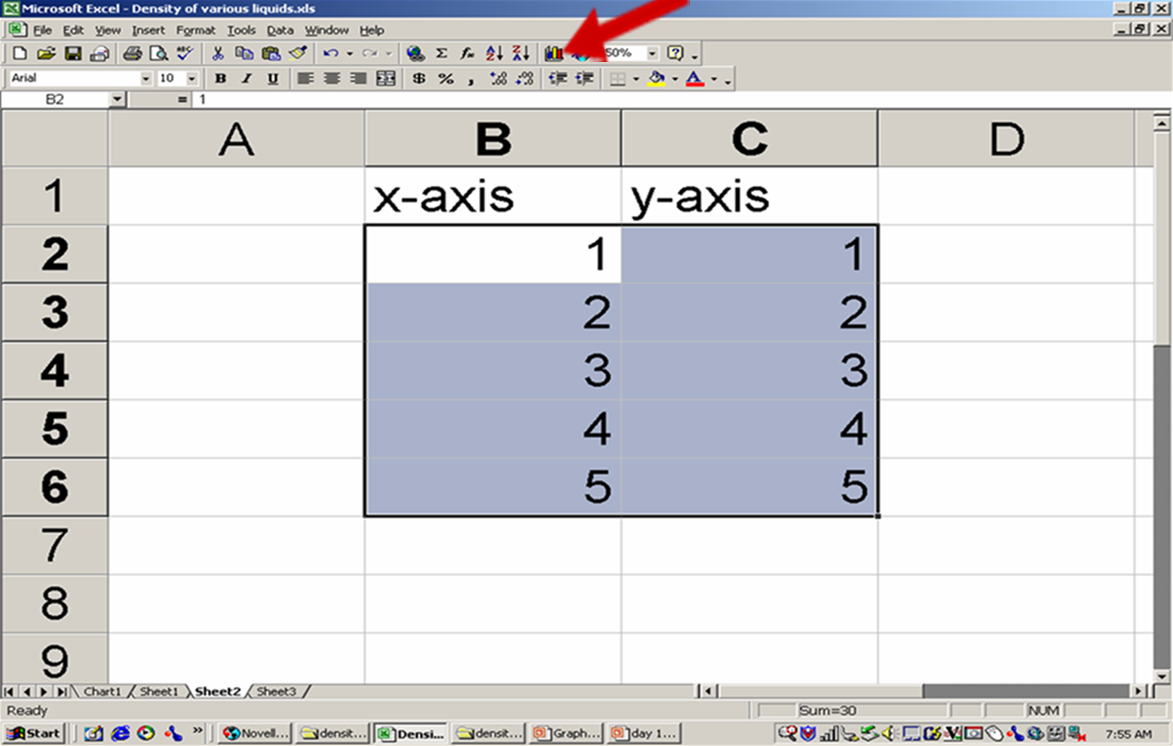
Task: Launch Internet Explorer from Quick Launch
Action: (x=120, y=733)
